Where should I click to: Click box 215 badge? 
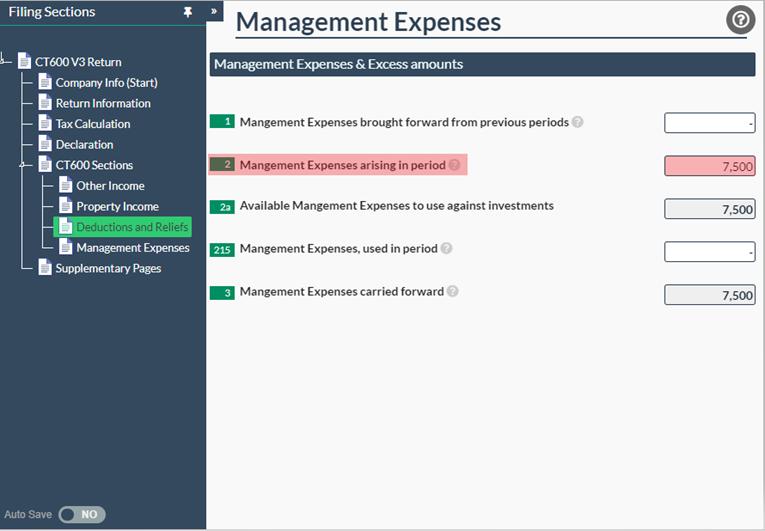tap(222, 250)
